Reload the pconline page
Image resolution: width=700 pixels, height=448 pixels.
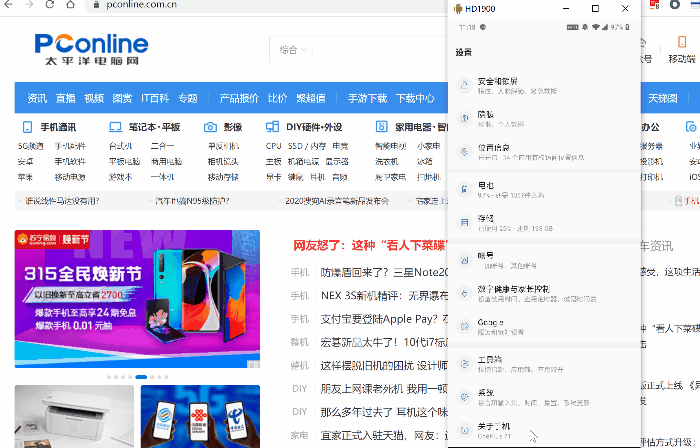pyautogui.click(x=50, y=4)
